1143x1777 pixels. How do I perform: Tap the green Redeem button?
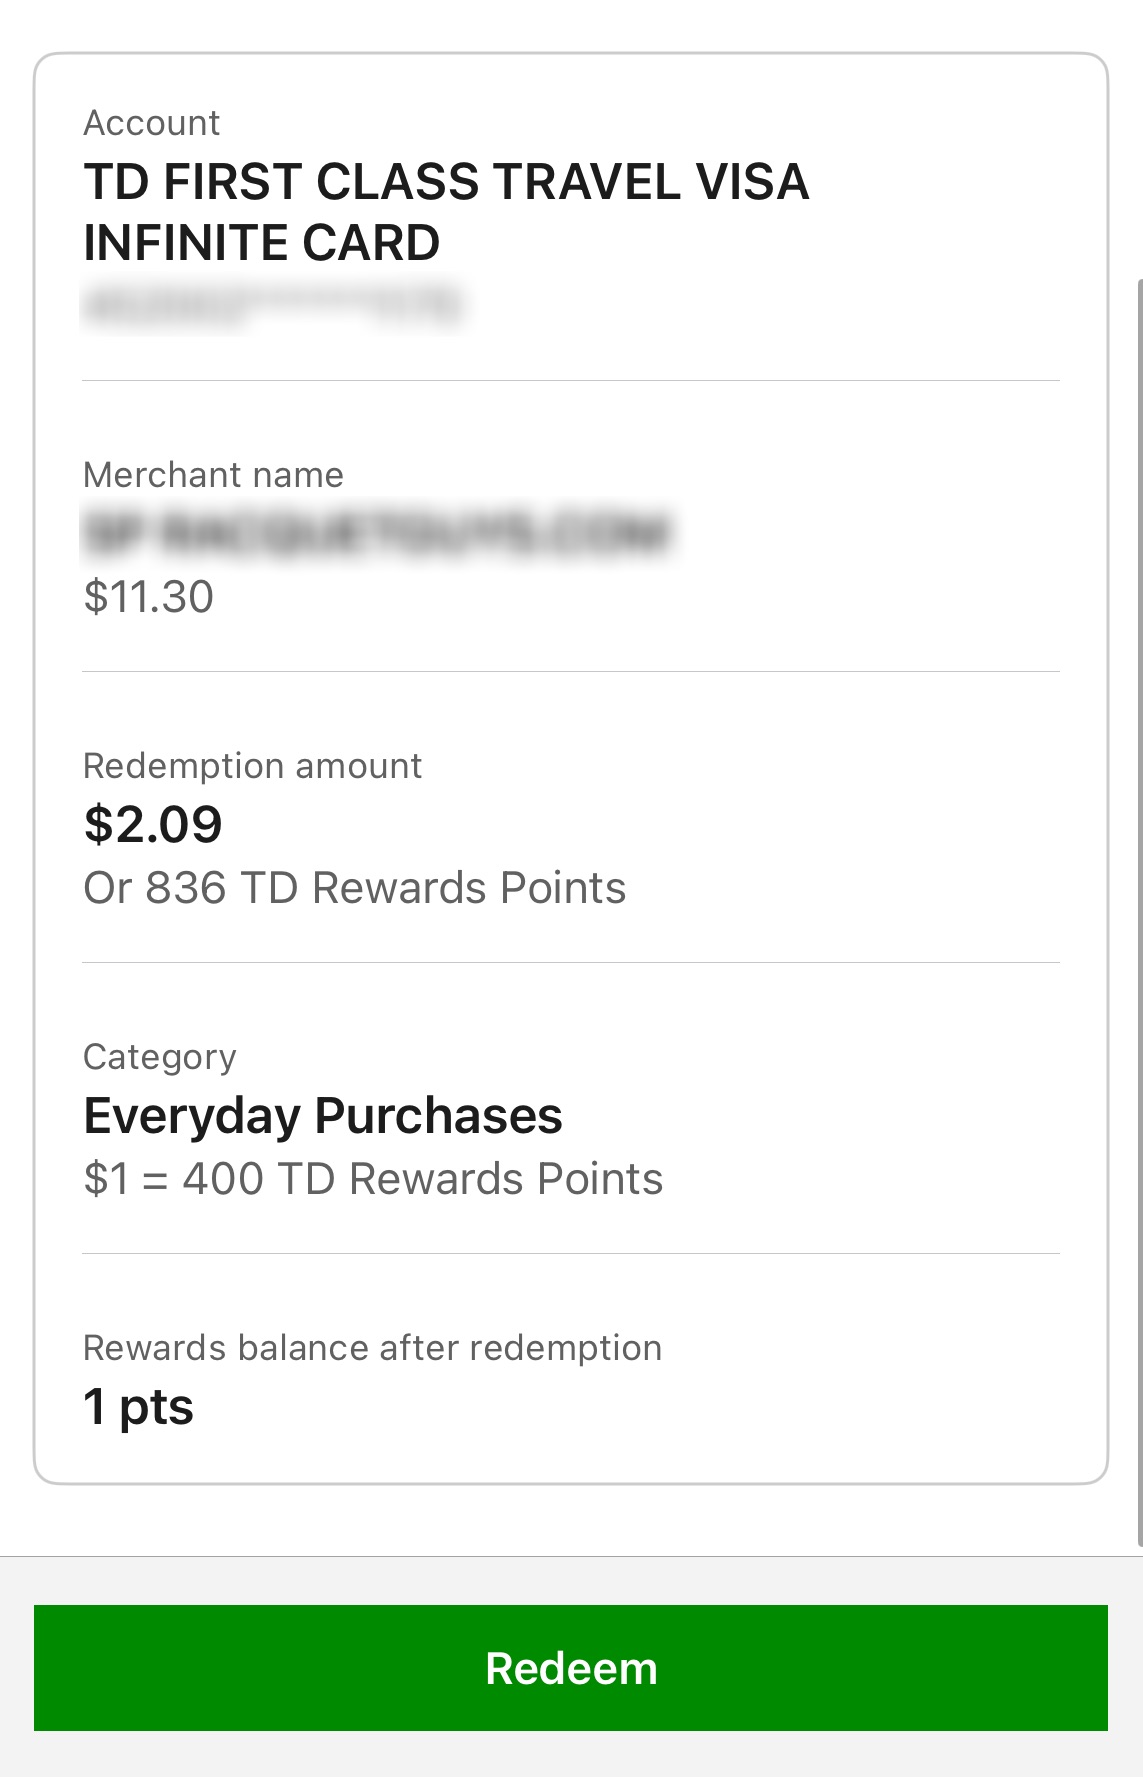point(571,1667)
